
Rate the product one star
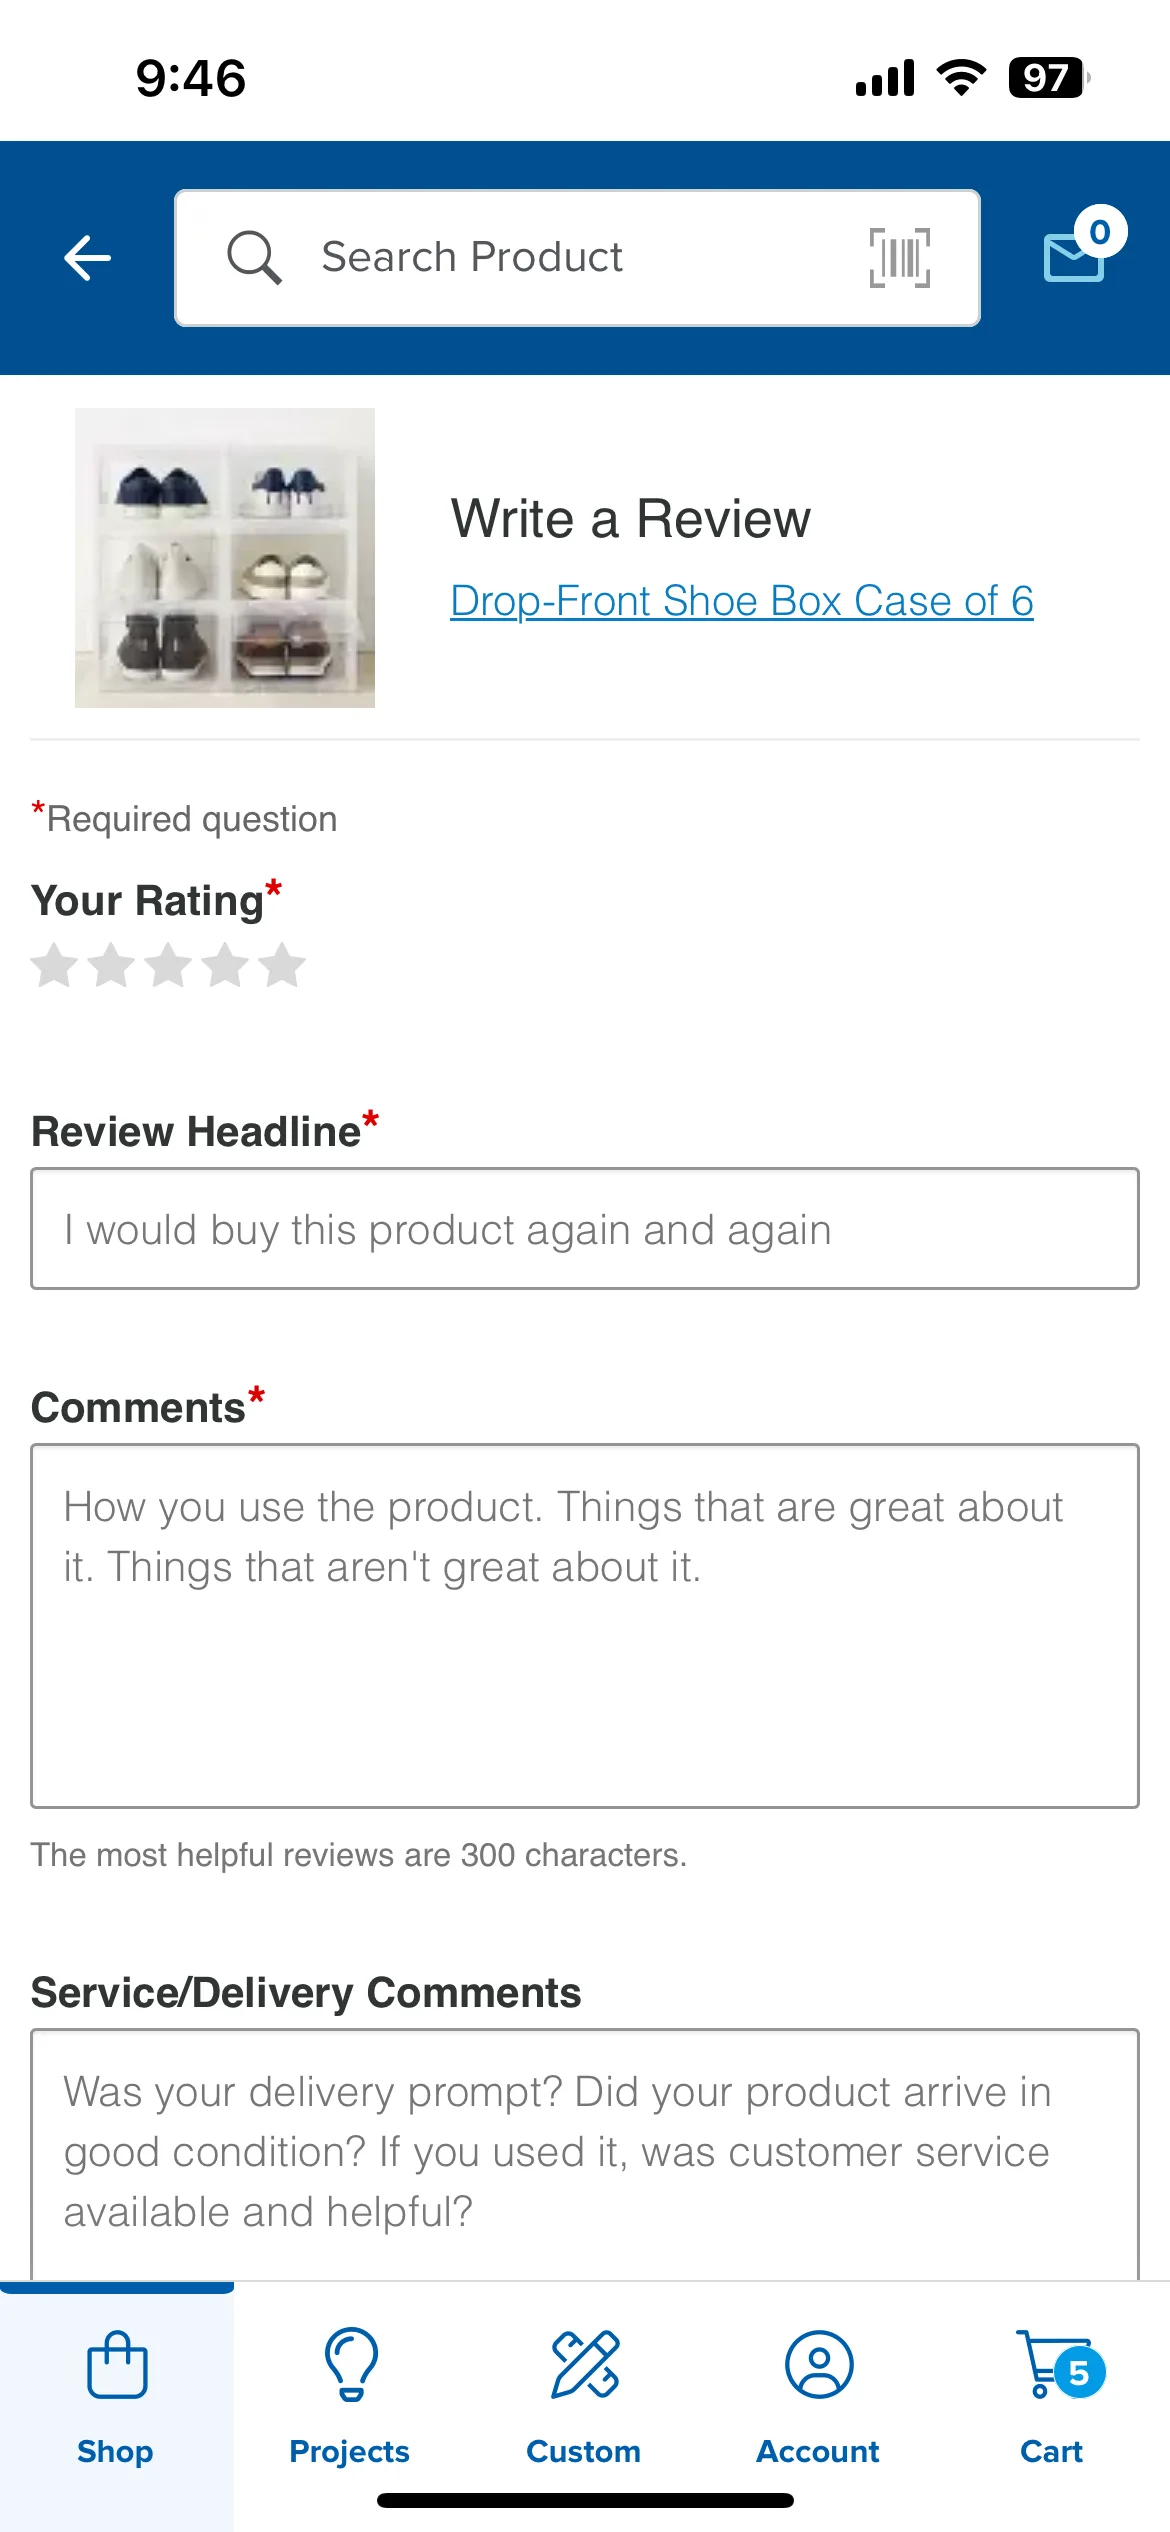click(x=55, y=965)
